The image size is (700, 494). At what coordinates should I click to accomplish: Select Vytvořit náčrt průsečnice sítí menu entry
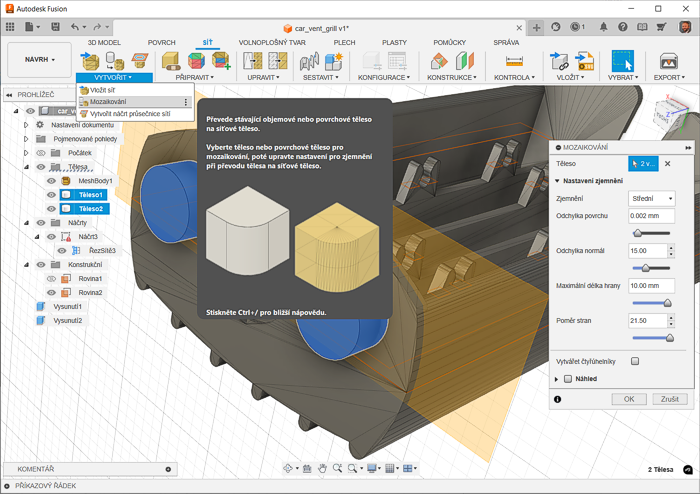coord(136,114)
